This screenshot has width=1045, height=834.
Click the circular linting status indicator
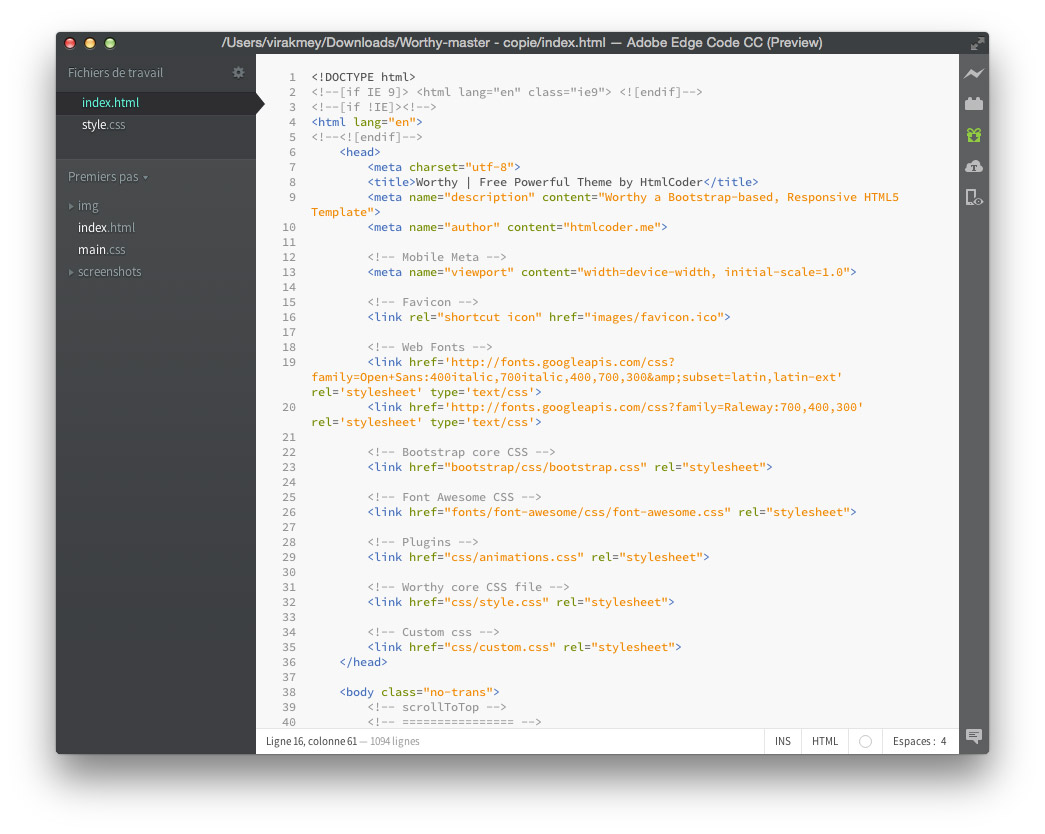tap(865, 741)
